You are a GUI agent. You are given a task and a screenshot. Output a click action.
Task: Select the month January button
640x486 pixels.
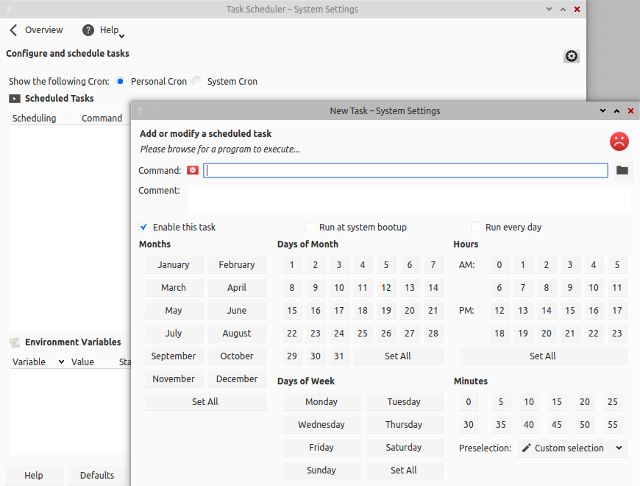point(173,265)
